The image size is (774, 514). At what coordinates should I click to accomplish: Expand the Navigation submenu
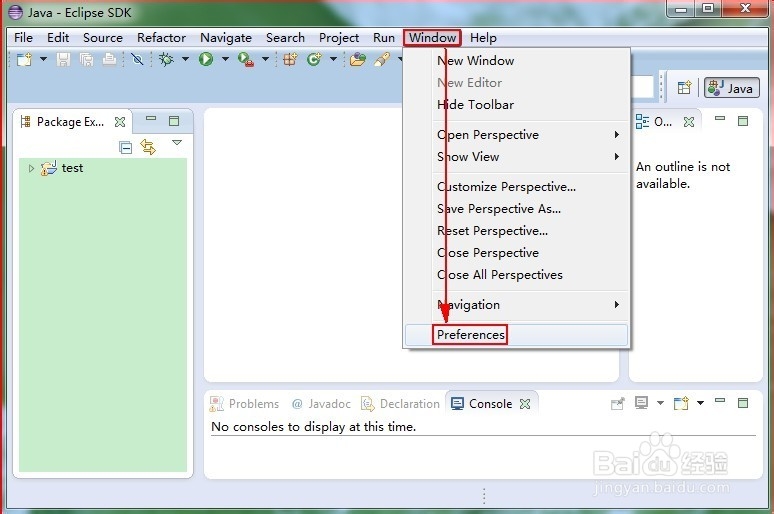pyautogui.click(x=516, y=305)
